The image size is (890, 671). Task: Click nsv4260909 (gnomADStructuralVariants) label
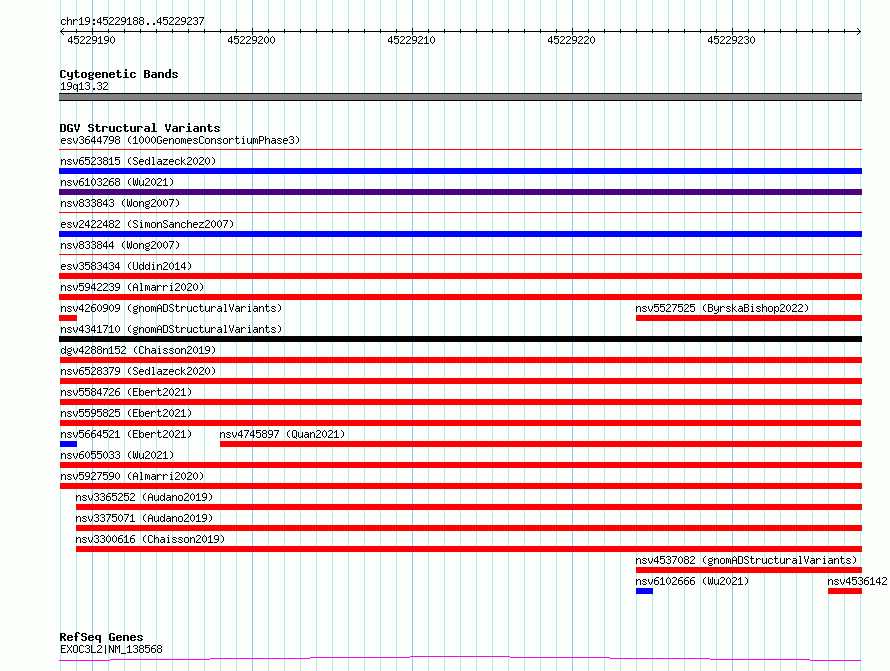click(x=171, y=308)
